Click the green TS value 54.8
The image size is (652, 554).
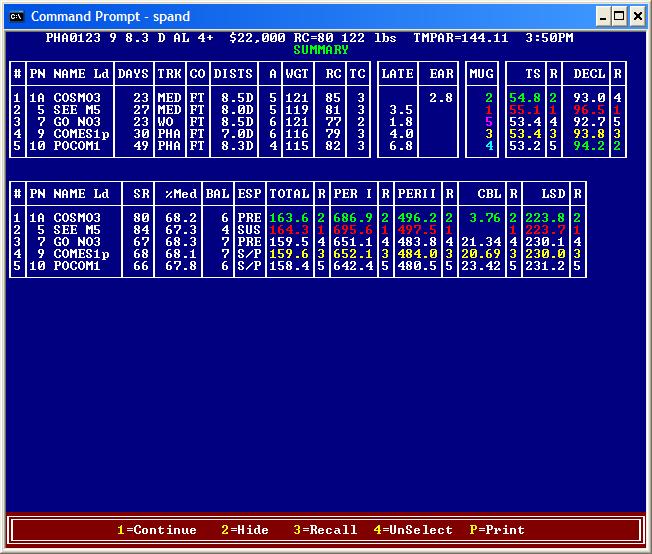click(525, 98)
